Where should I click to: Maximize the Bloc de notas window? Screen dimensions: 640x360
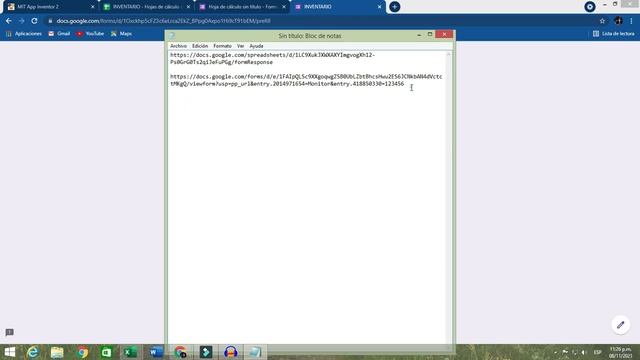[x=430, y=35]
